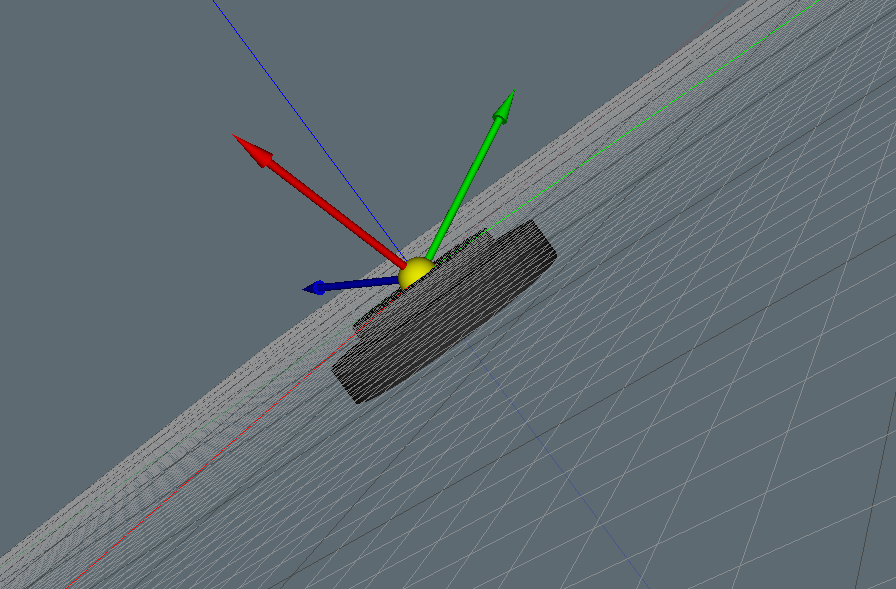
Task: Click the blue Z-axis arrow of the gizmo
Action: [351, 285]
